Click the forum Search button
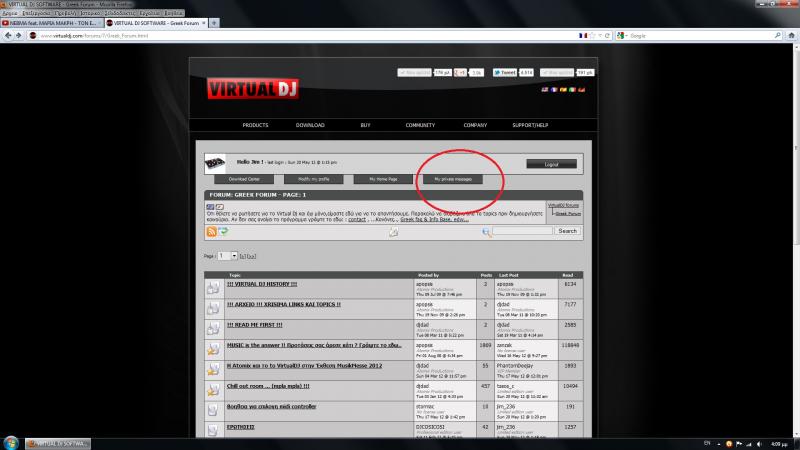This screenshot has width=800, height=450. [x=567, y=231]
